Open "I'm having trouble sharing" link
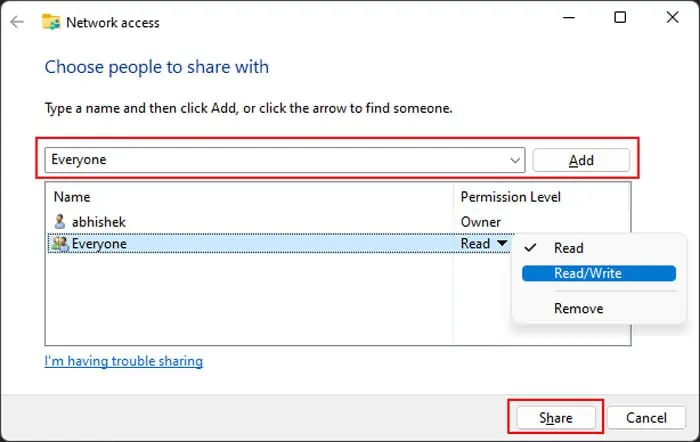Viewport: 700px width, 442px height. pyautogui.click(x=124, y=361)
